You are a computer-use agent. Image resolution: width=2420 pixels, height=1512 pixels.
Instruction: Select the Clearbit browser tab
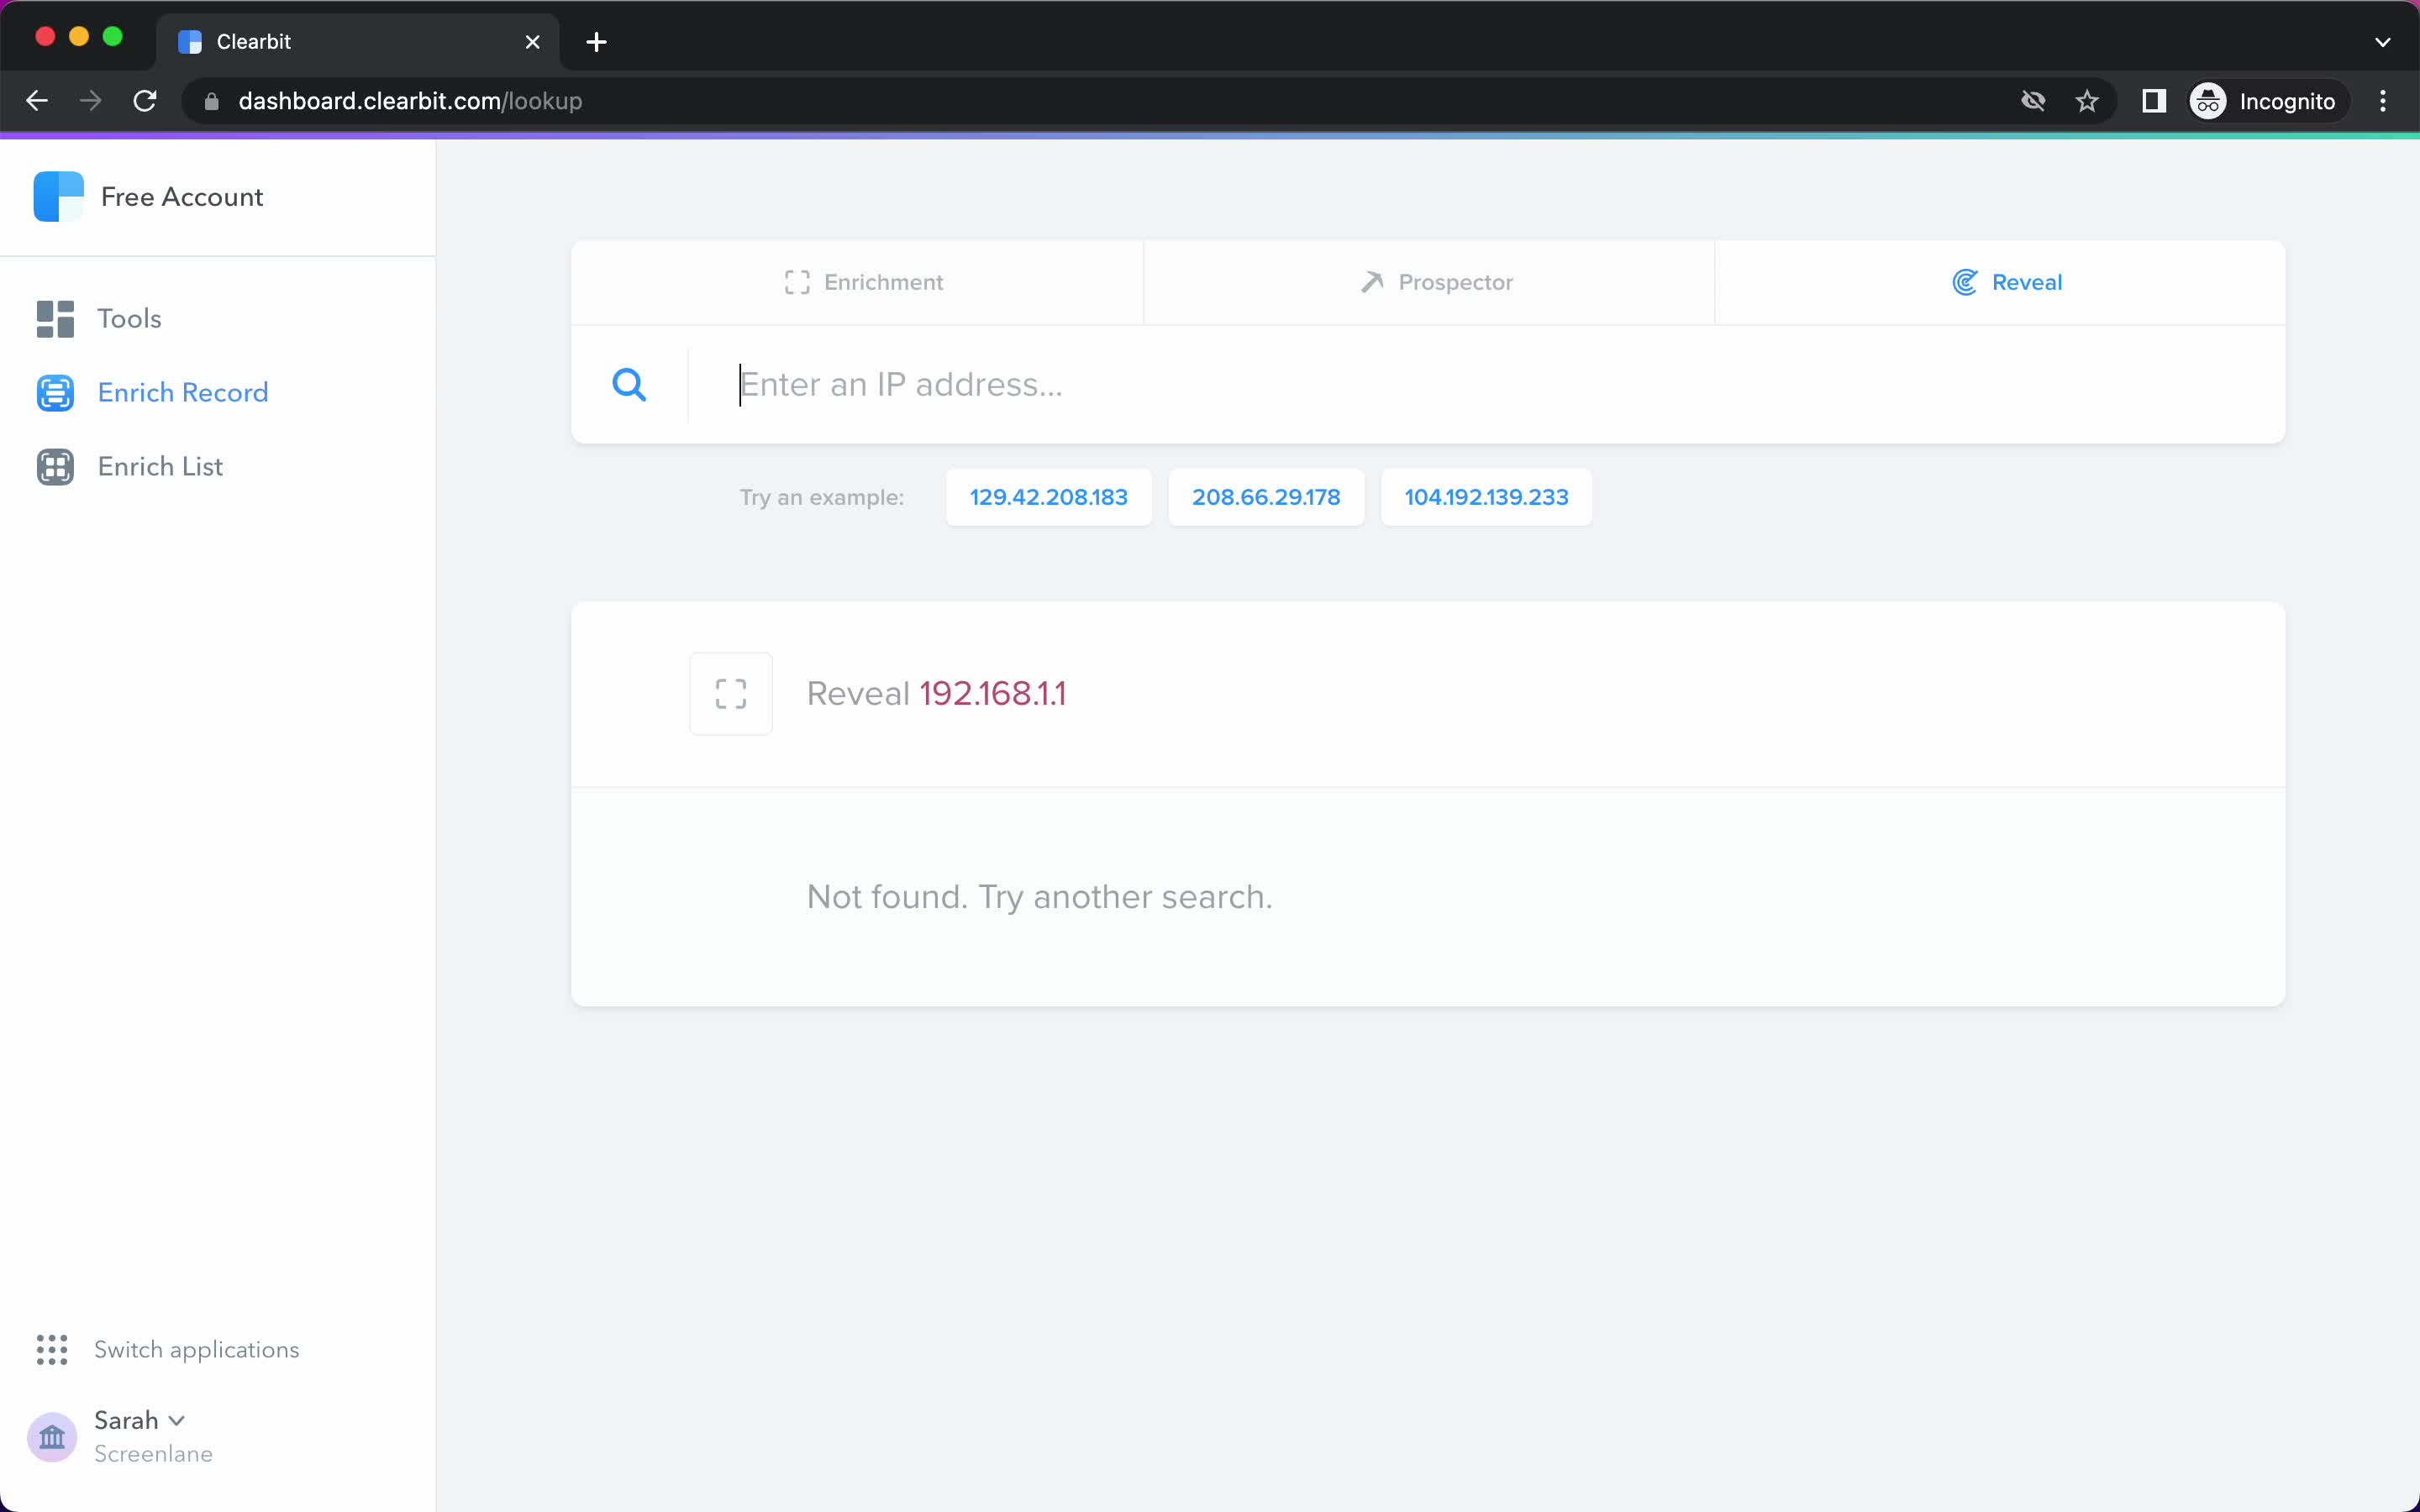(358, 42)
